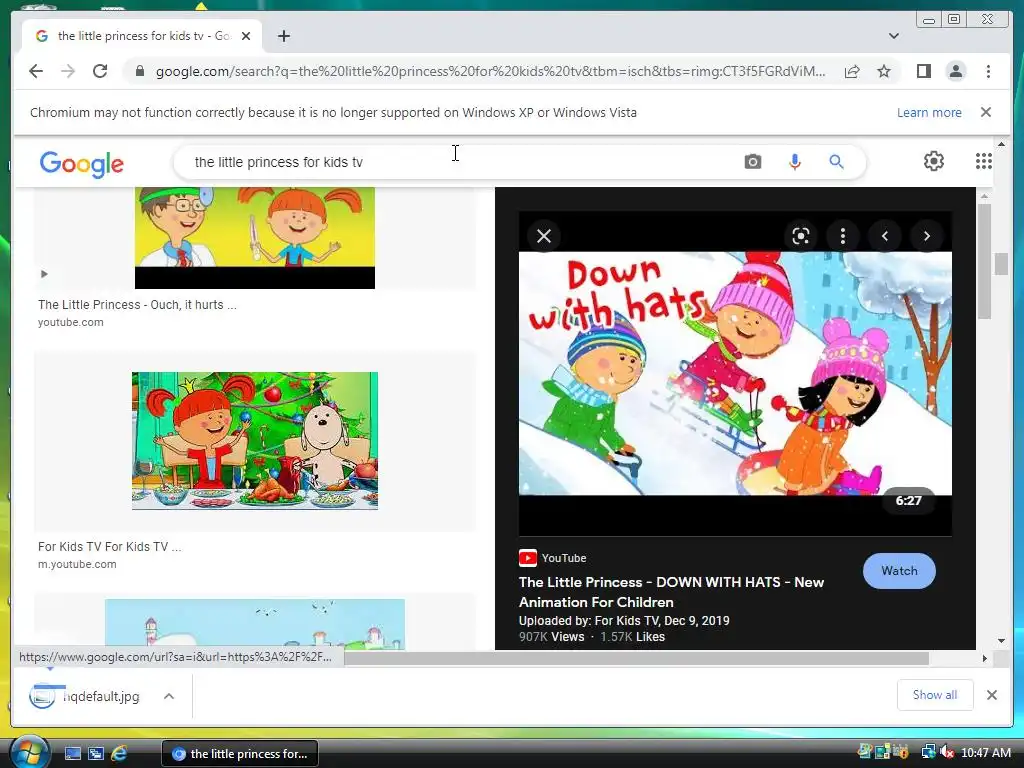
Task: Open Christmas dinner result thumbnail
Action: [255, 441]
